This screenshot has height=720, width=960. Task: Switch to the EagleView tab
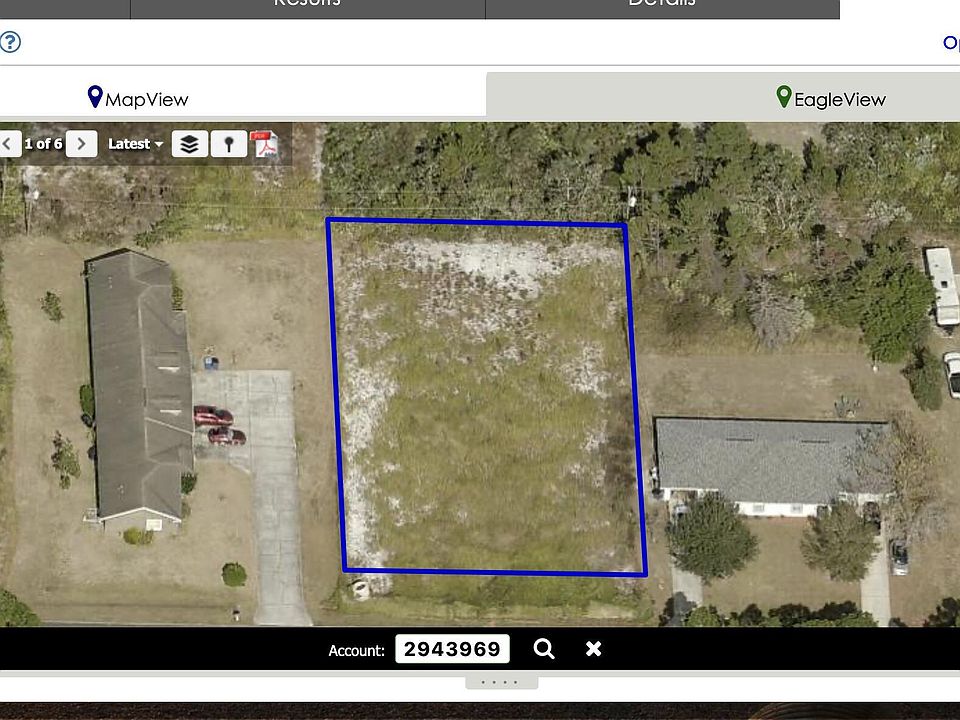830,98
